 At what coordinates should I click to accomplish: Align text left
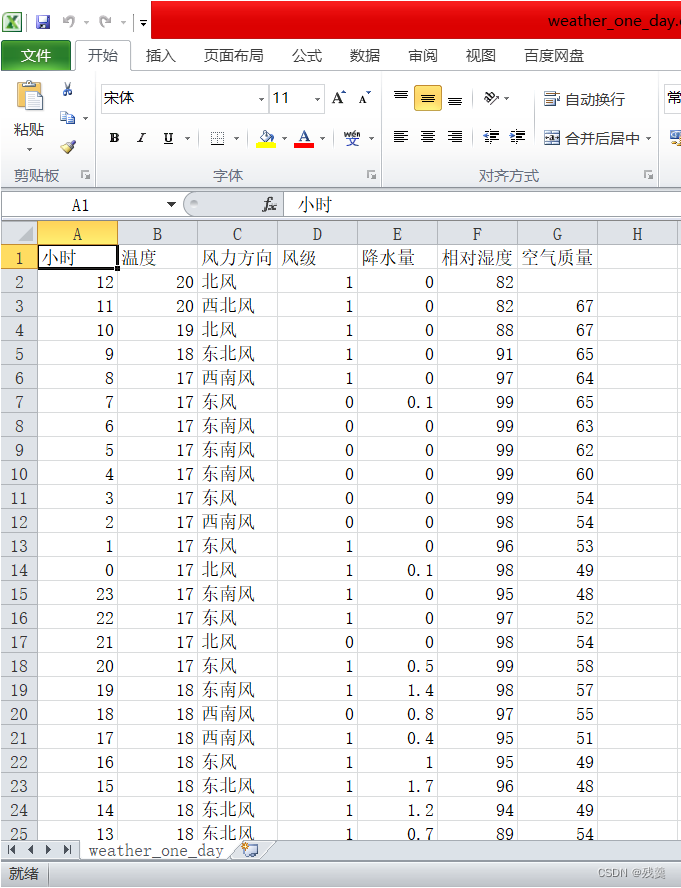click(x=401, y=137)
